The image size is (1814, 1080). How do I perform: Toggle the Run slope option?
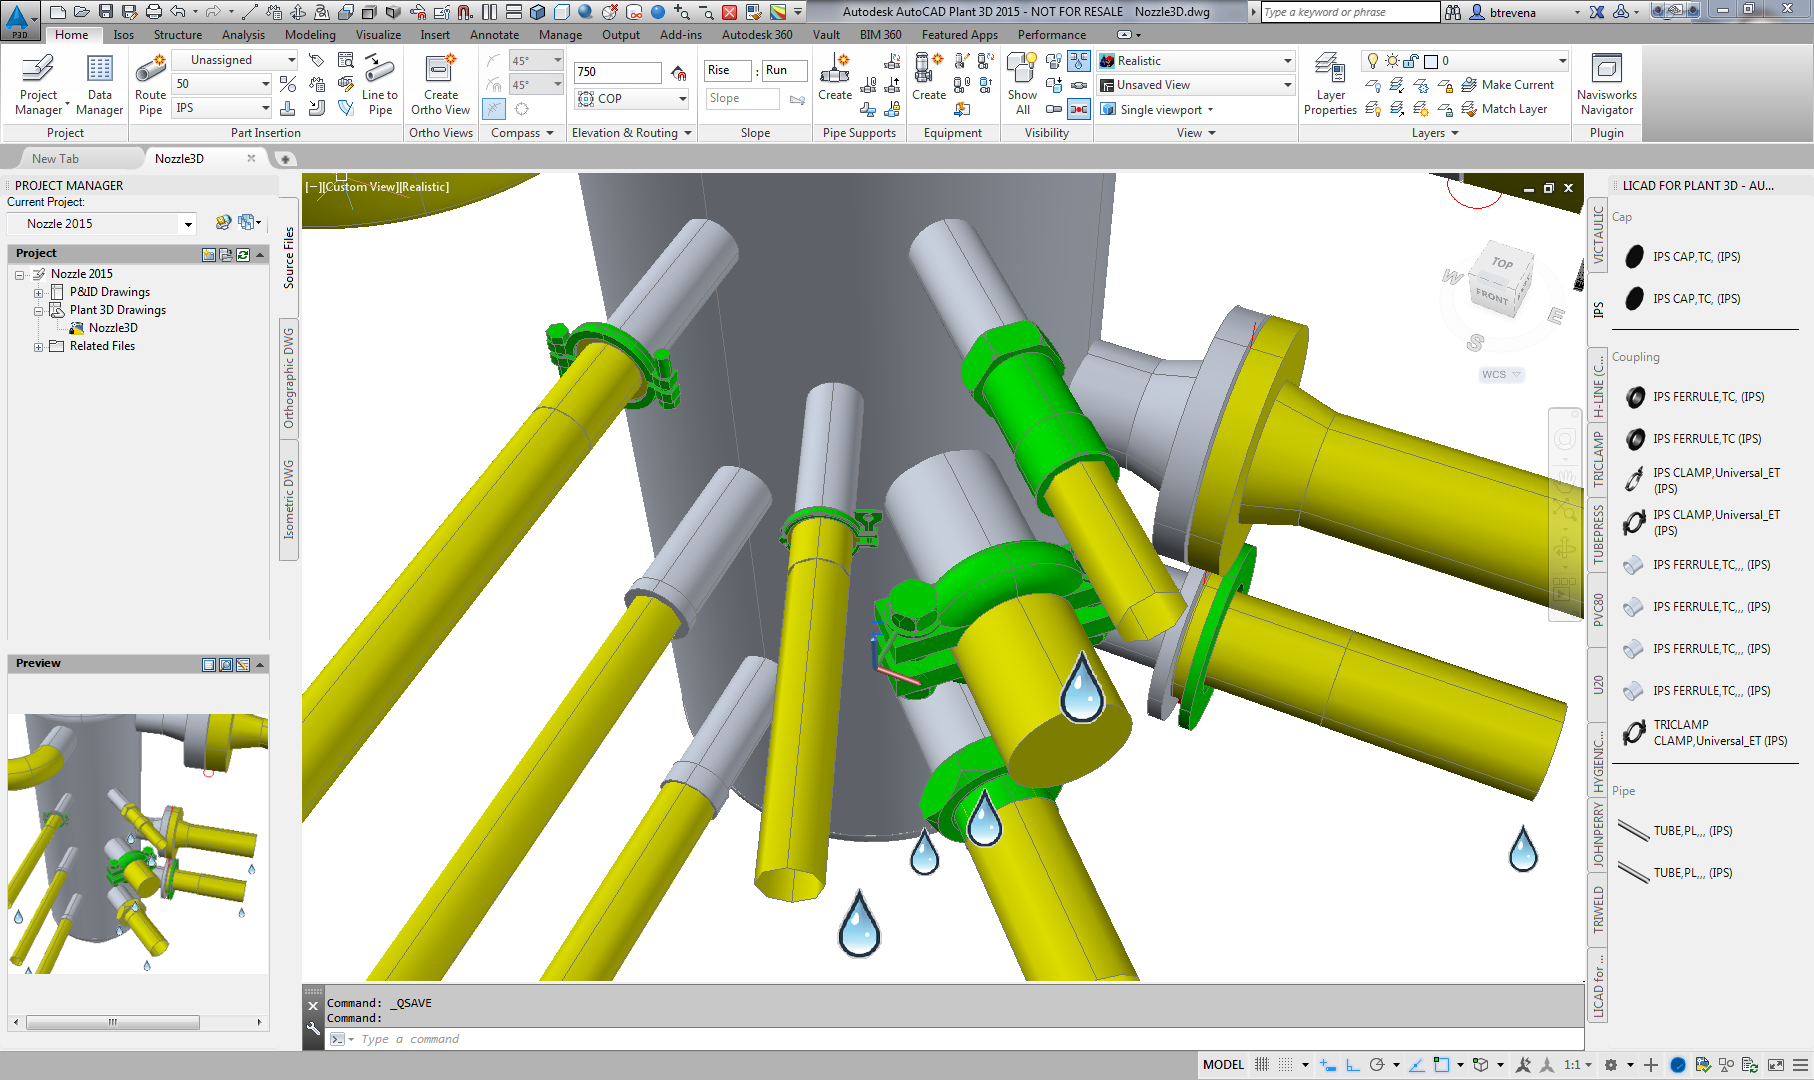pyautogui.click(x=785, y=70)
